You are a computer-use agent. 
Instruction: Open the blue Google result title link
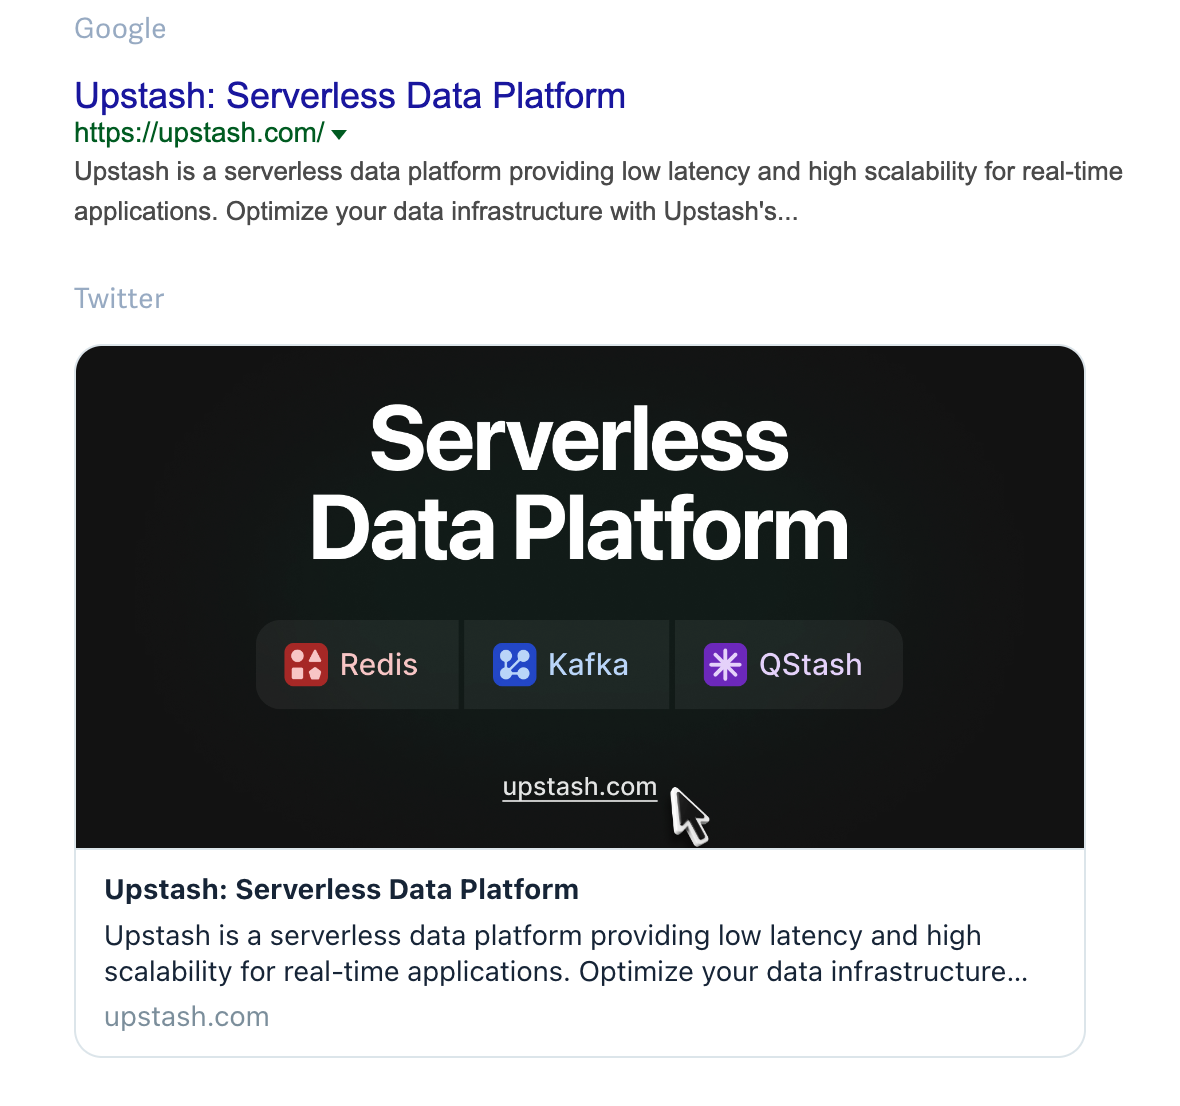(350, 96)
